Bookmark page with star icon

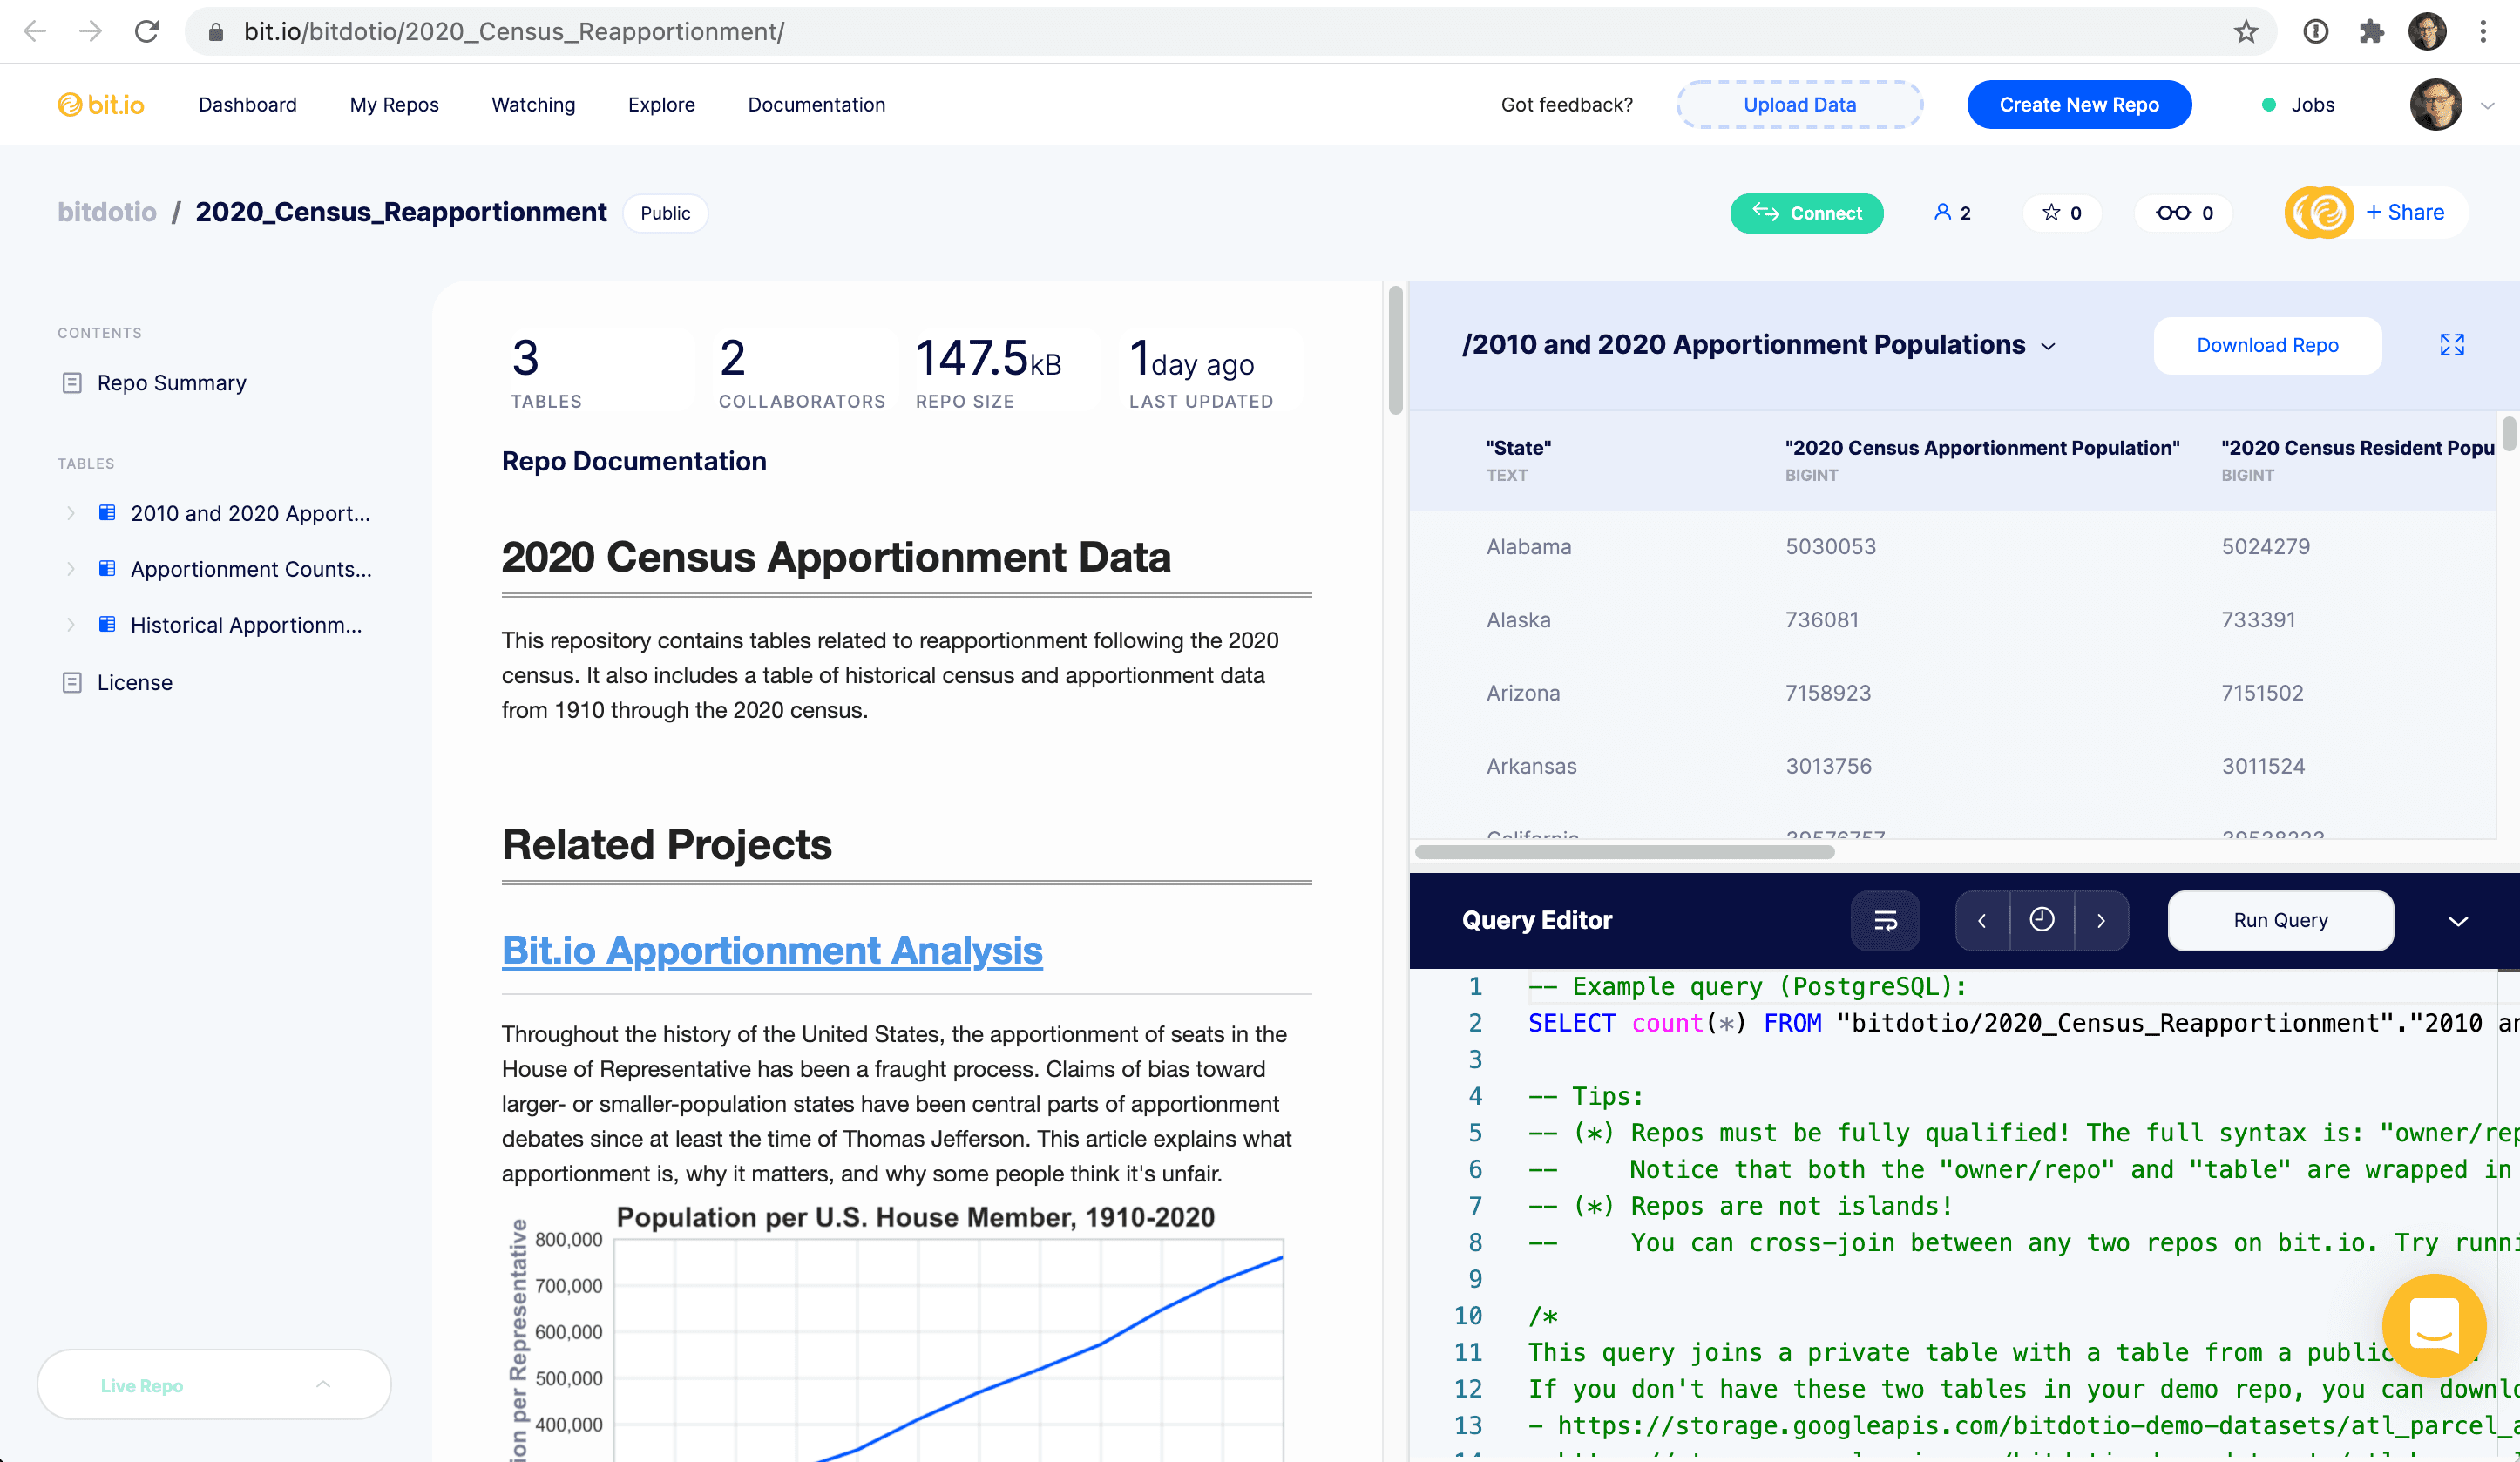tap(2246, 32)
